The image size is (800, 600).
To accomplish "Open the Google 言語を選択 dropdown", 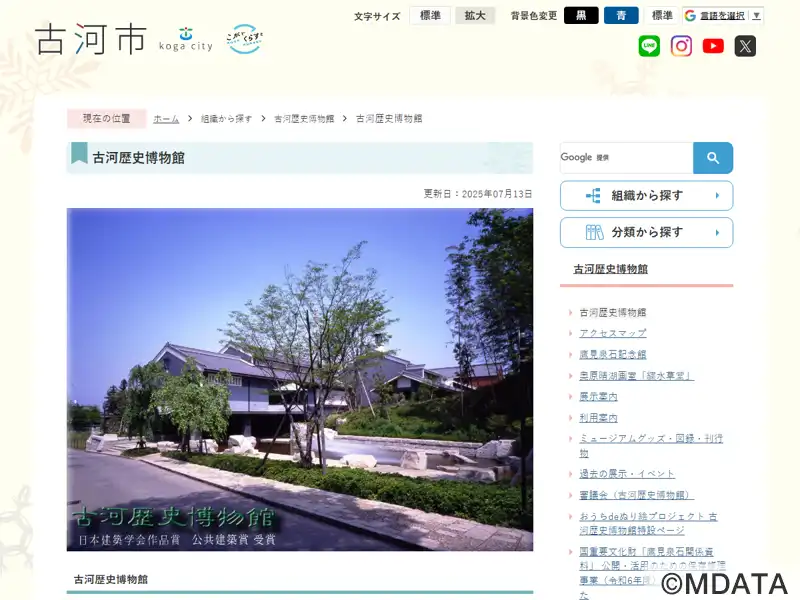I will pos(723,15).
